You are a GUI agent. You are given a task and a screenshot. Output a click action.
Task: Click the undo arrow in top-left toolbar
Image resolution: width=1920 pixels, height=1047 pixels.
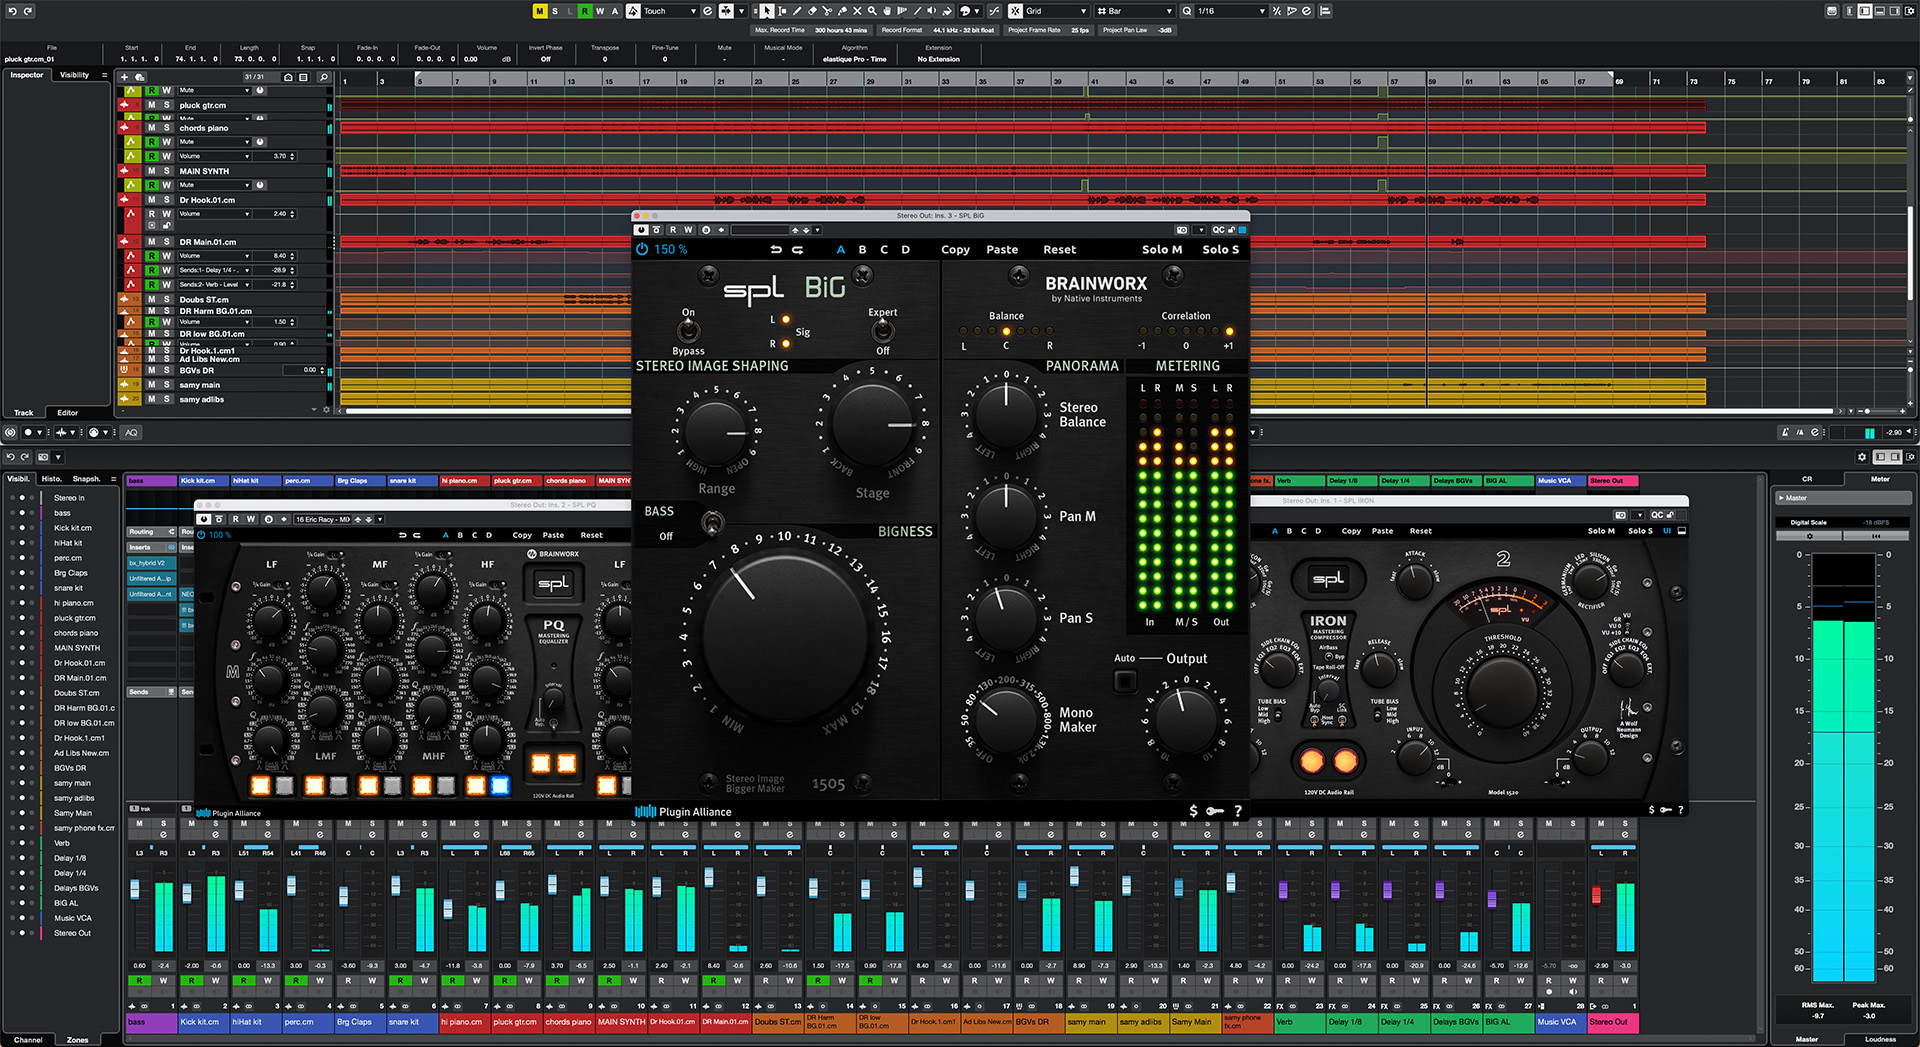pos(13,11)
